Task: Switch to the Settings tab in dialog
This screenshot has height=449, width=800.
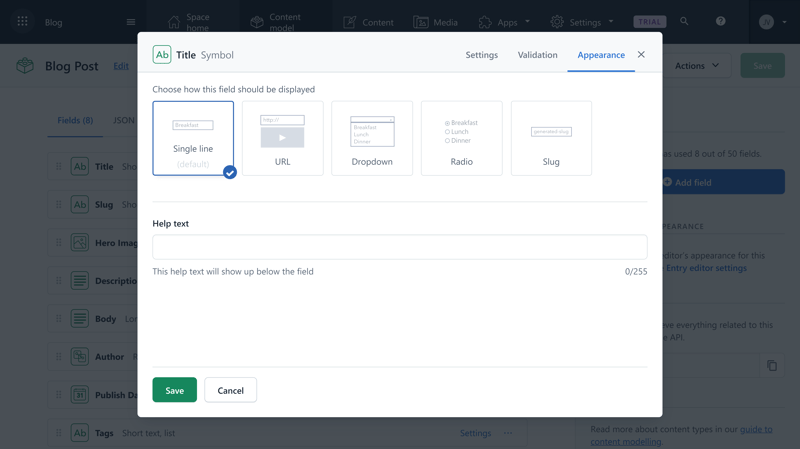Action: coord(482,55)
